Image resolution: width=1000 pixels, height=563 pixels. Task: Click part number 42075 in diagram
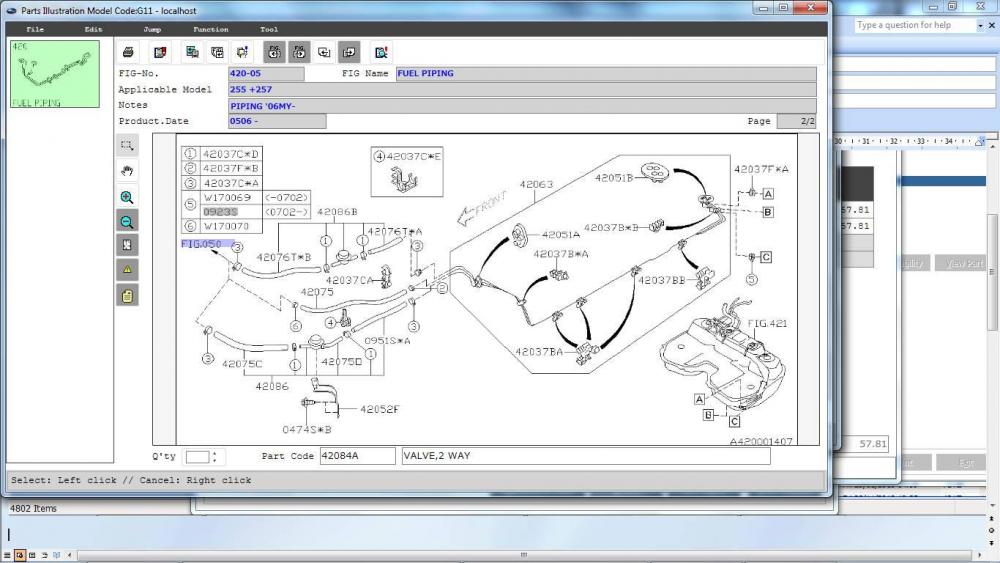317,291
